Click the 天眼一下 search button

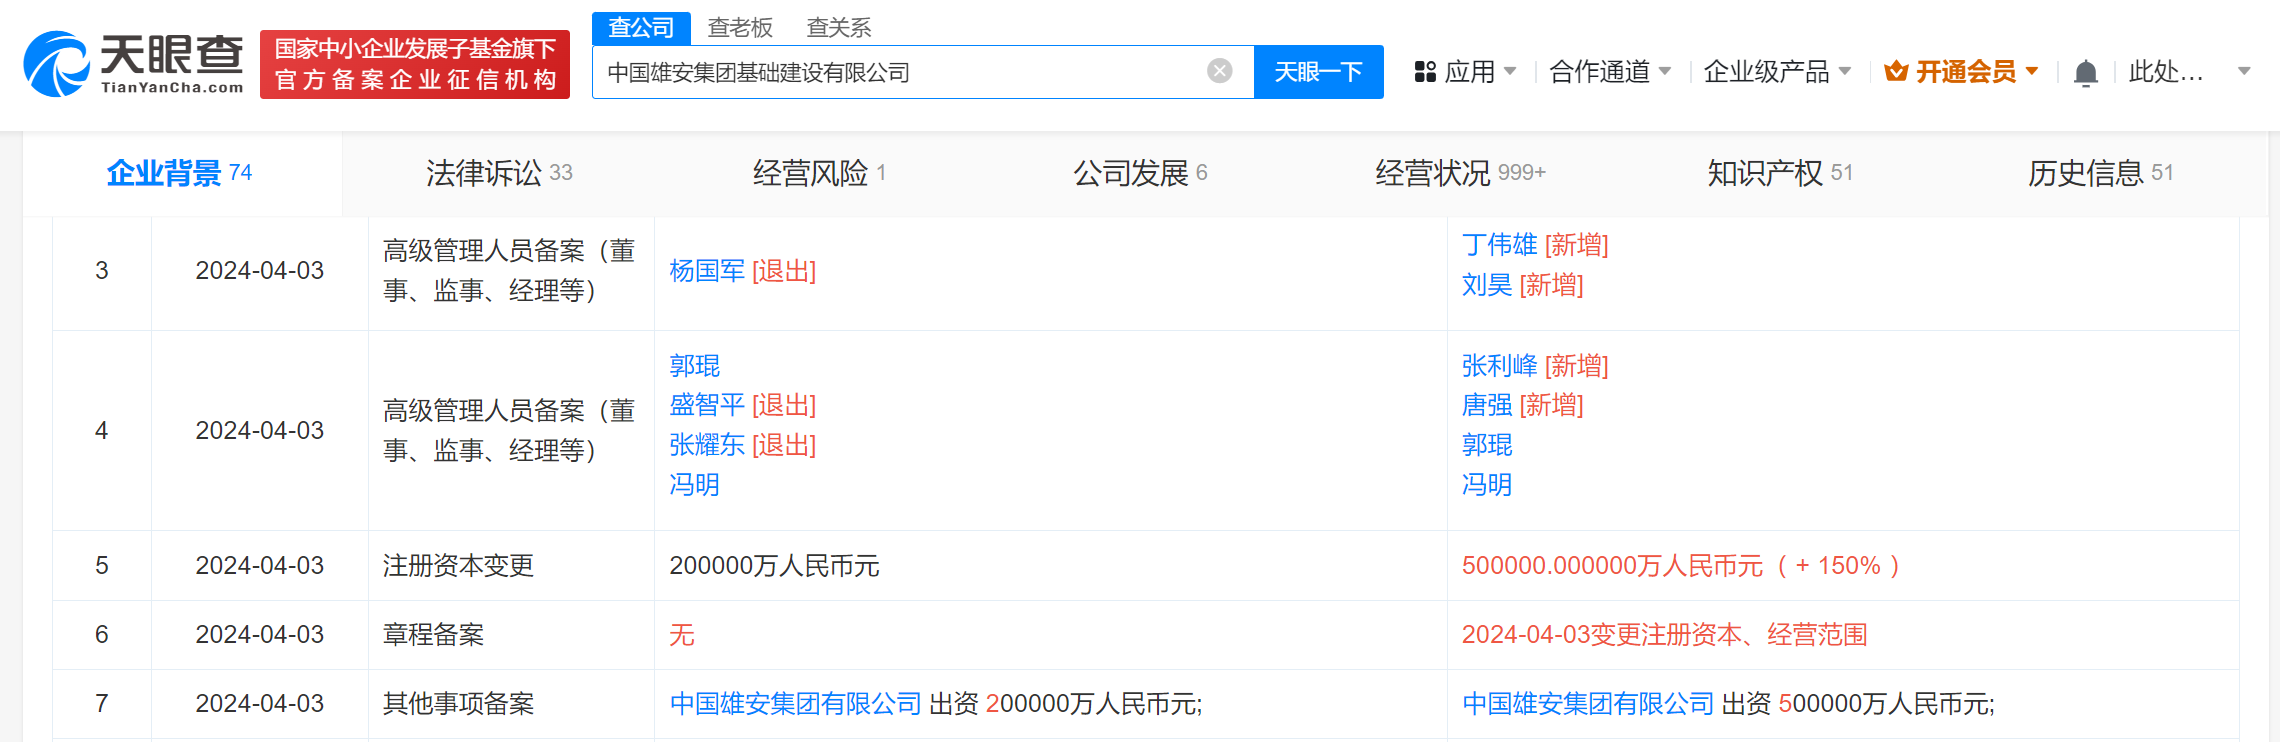1318,72
